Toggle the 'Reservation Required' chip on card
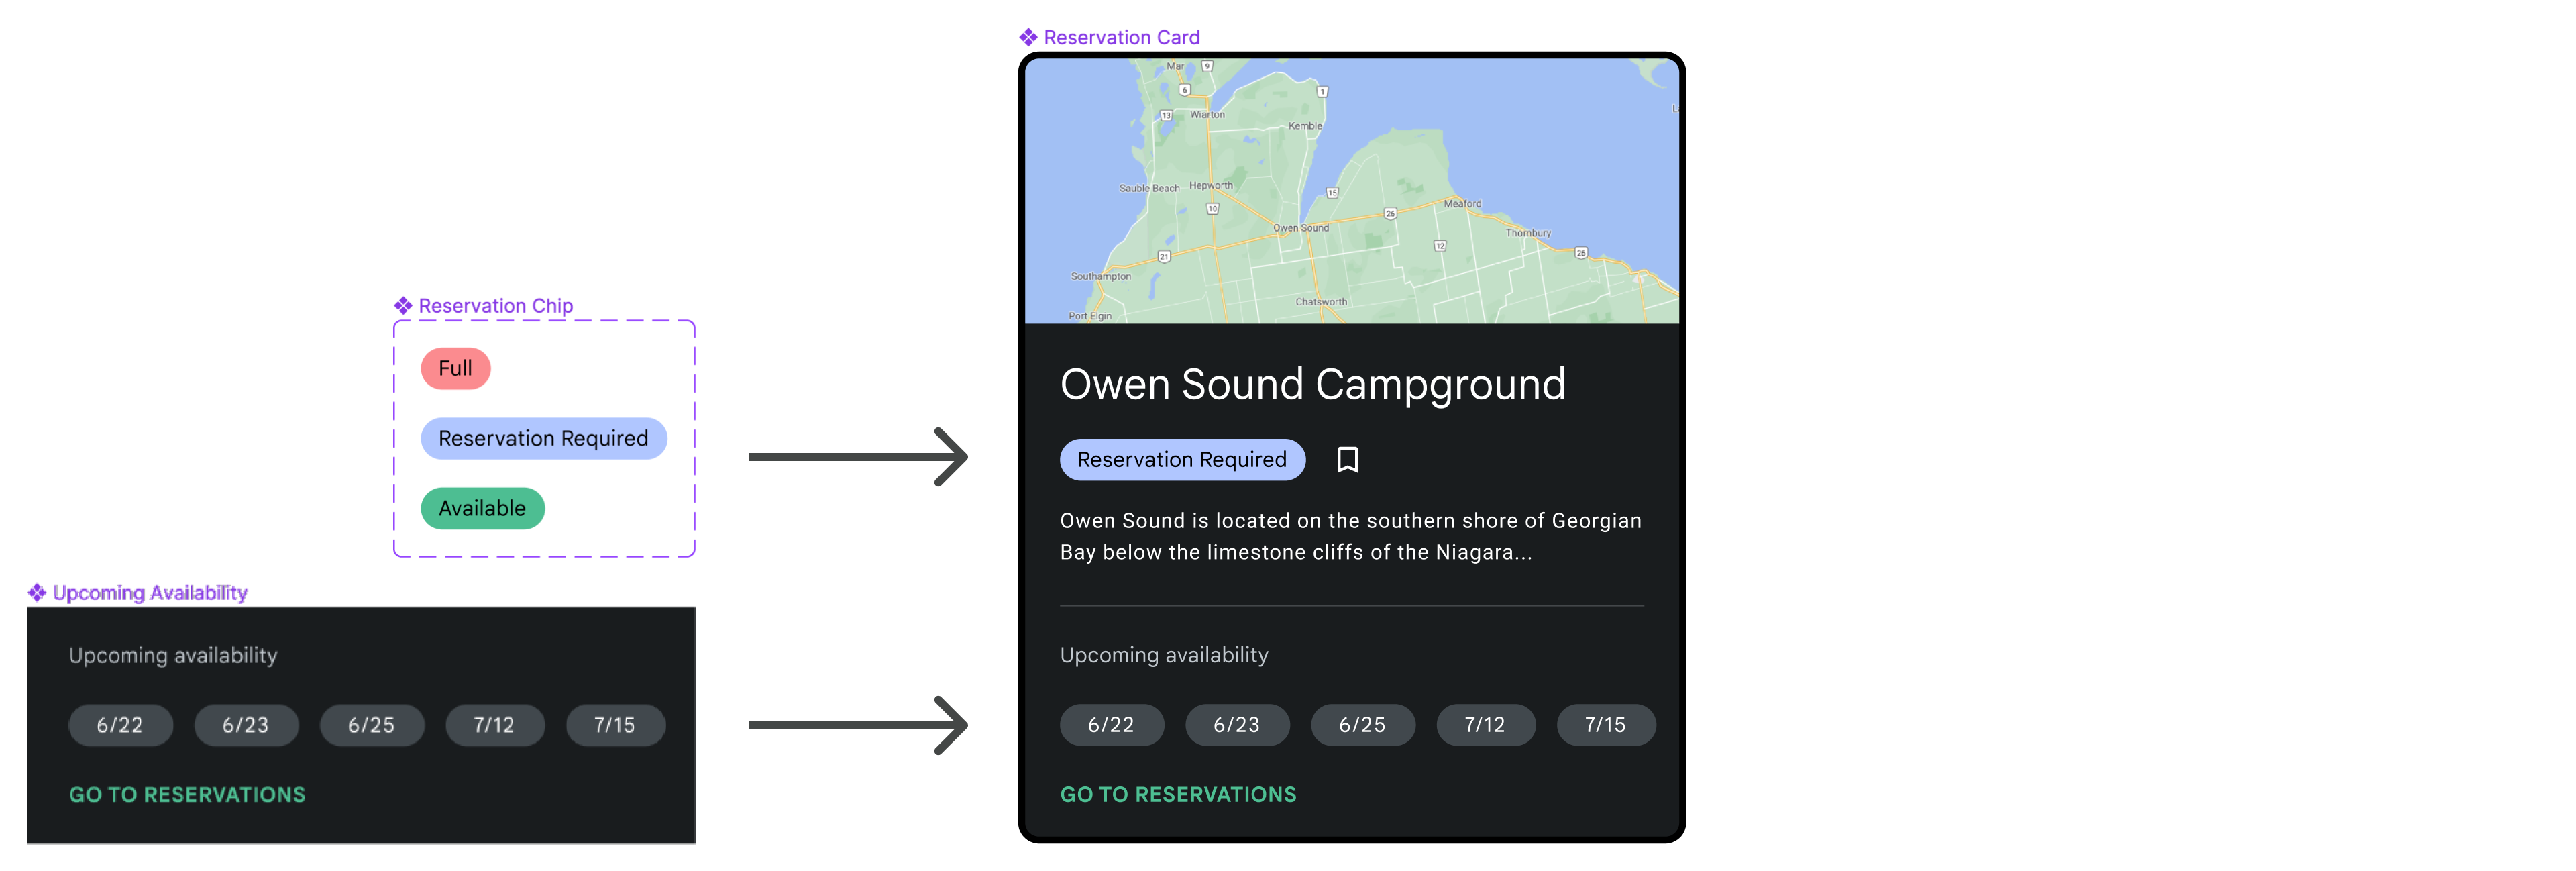Screen dimensions: 2576x871 (1179, 458)
